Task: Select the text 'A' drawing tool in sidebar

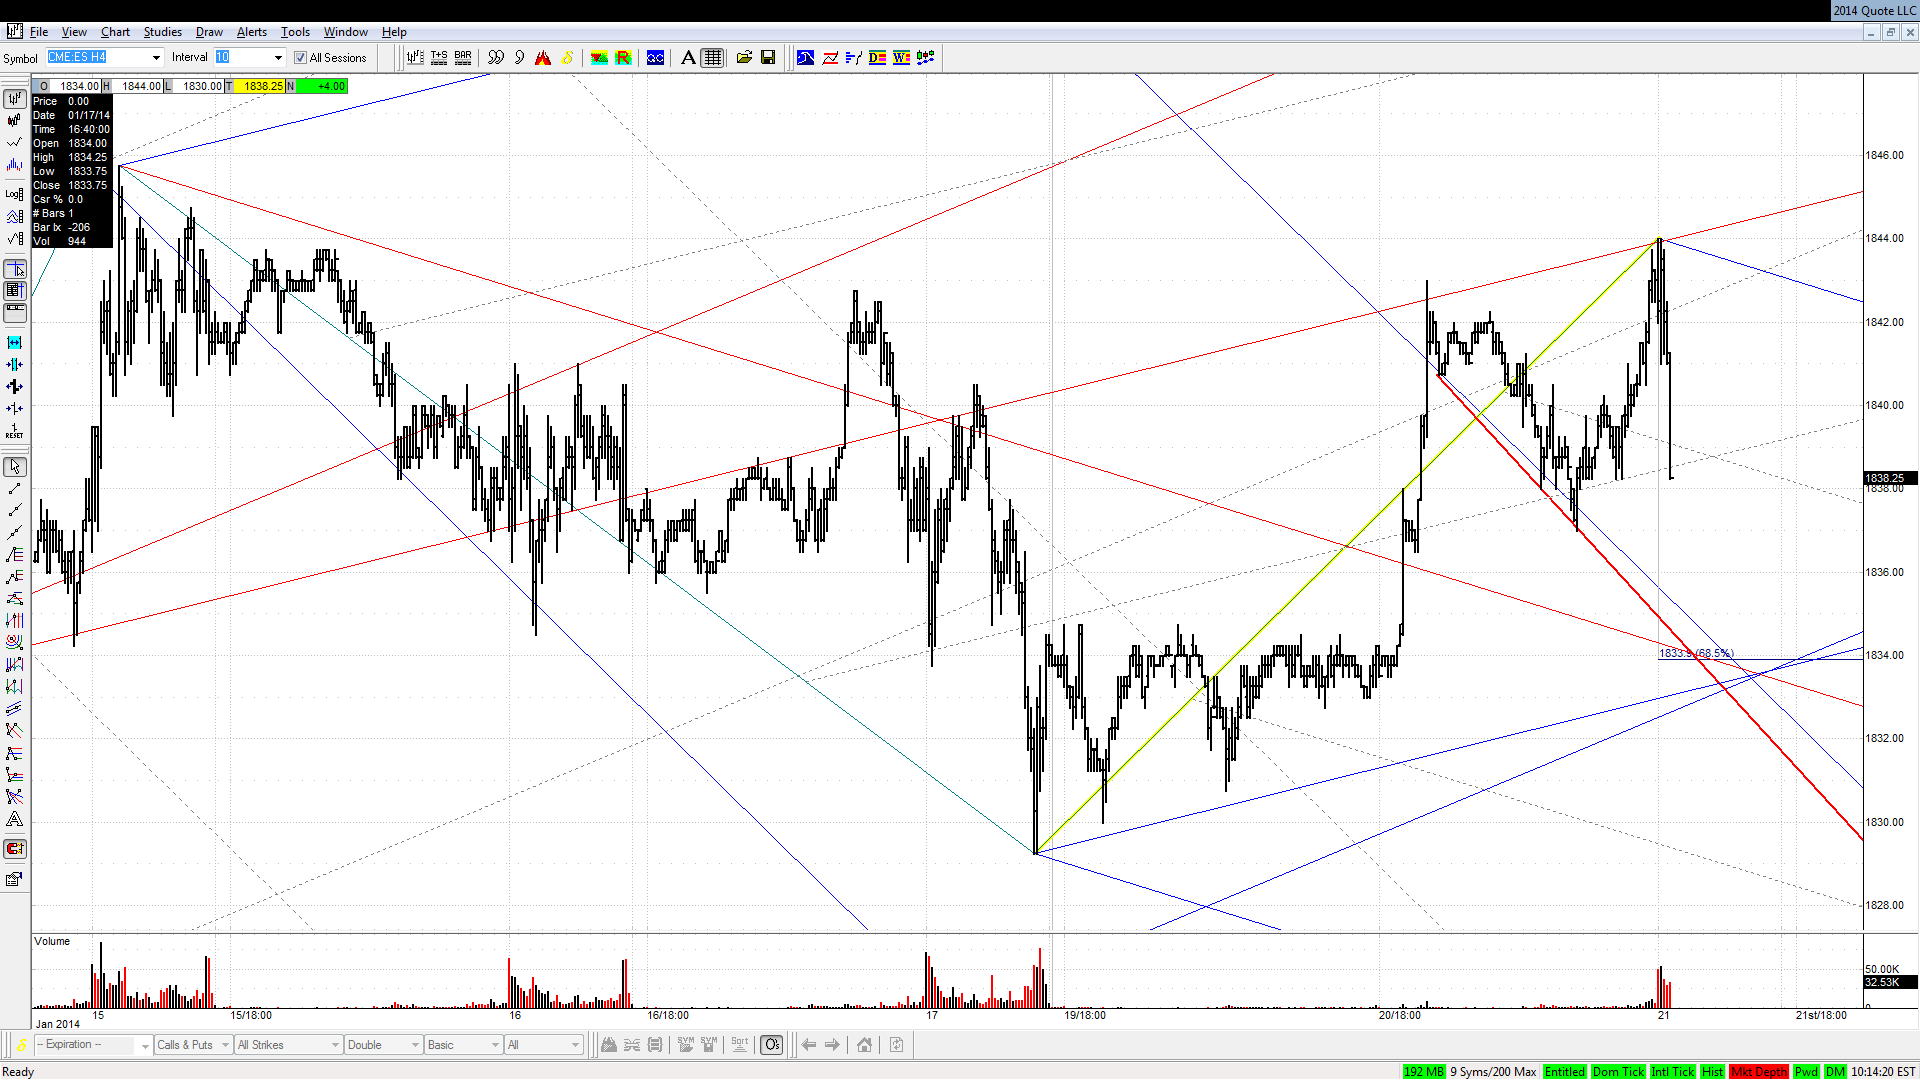Action: 14,819
